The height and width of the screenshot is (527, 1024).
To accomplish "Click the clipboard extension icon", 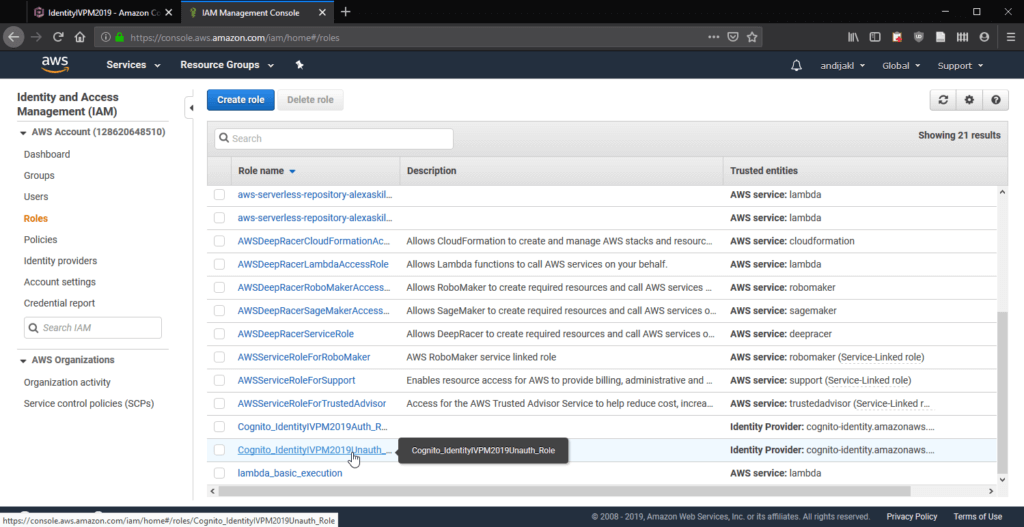I will (897, 37).
